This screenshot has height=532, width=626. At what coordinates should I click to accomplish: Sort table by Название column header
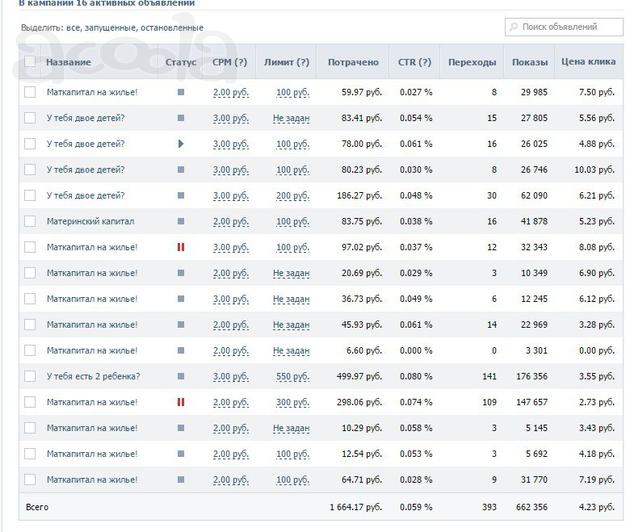tap(69, 62)
